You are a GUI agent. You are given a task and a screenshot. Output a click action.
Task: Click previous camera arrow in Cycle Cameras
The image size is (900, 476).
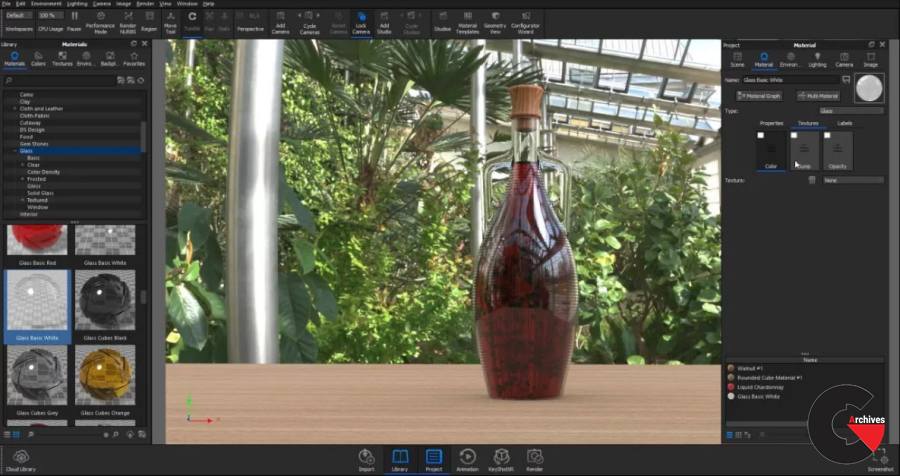[x=301, y=16]
